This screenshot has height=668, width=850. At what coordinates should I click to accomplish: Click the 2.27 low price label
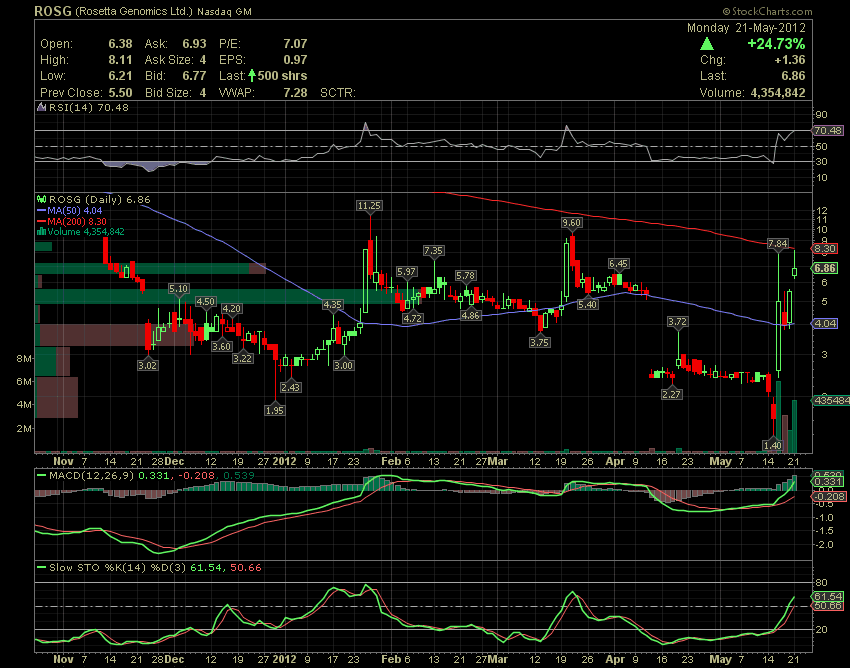pos(672,395)
